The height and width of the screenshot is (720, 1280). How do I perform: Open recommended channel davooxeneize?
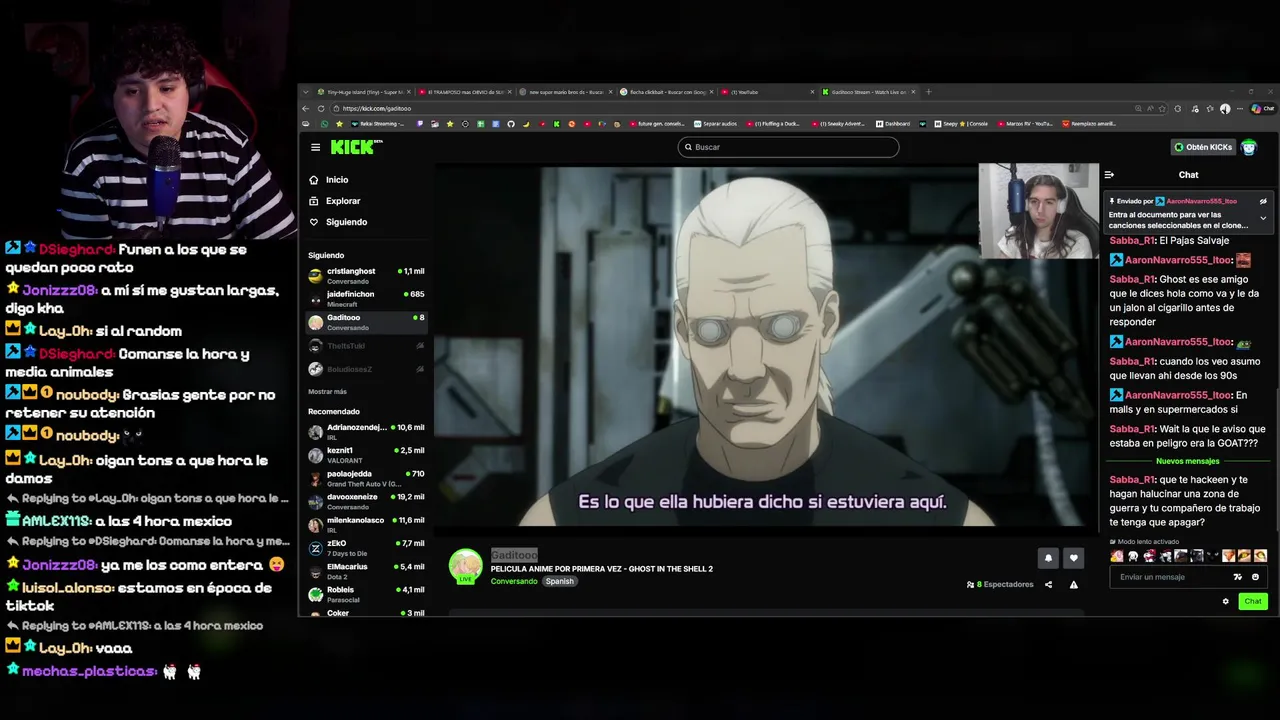(366, 501)
